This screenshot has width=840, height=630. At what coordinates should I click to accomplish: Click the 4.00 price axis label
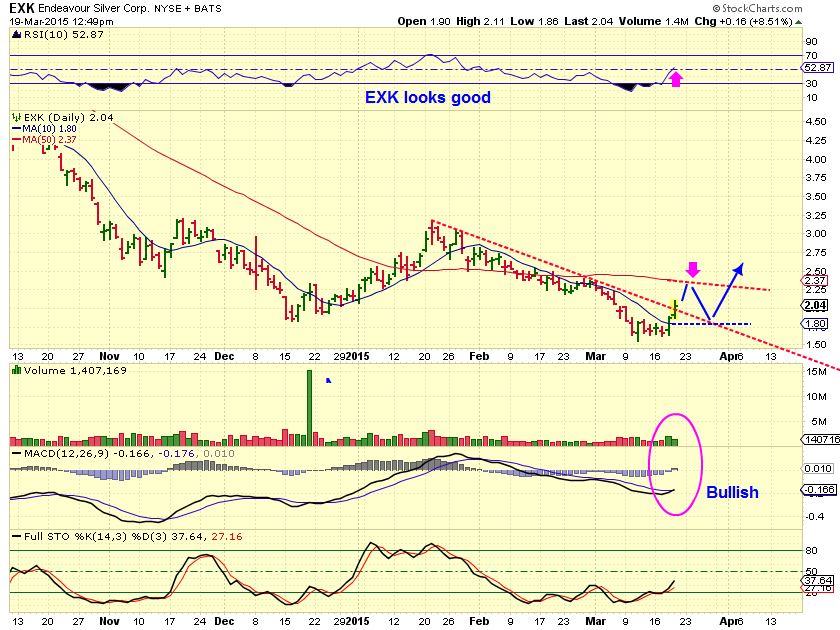click(815, 159)
